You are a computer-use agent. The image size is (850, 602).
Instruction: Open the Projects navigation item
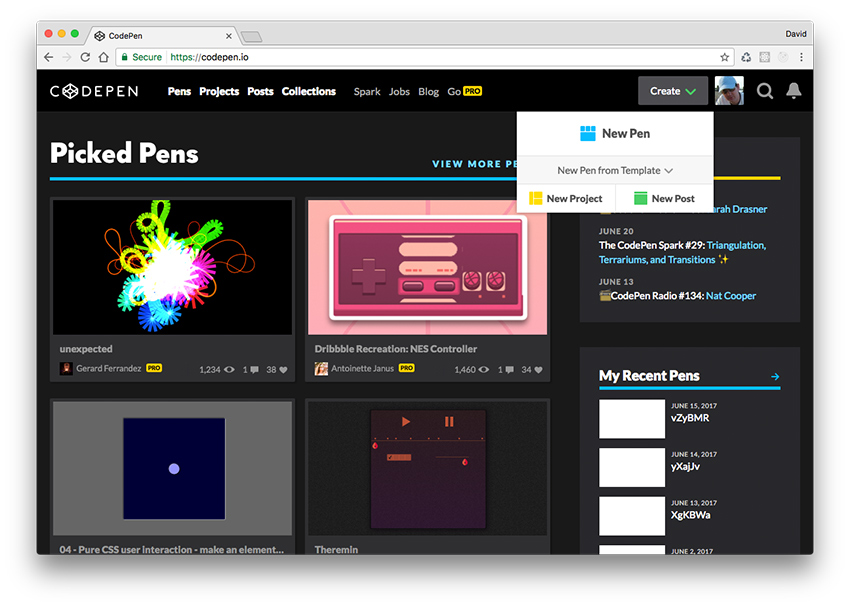click(x=219, y=91)
